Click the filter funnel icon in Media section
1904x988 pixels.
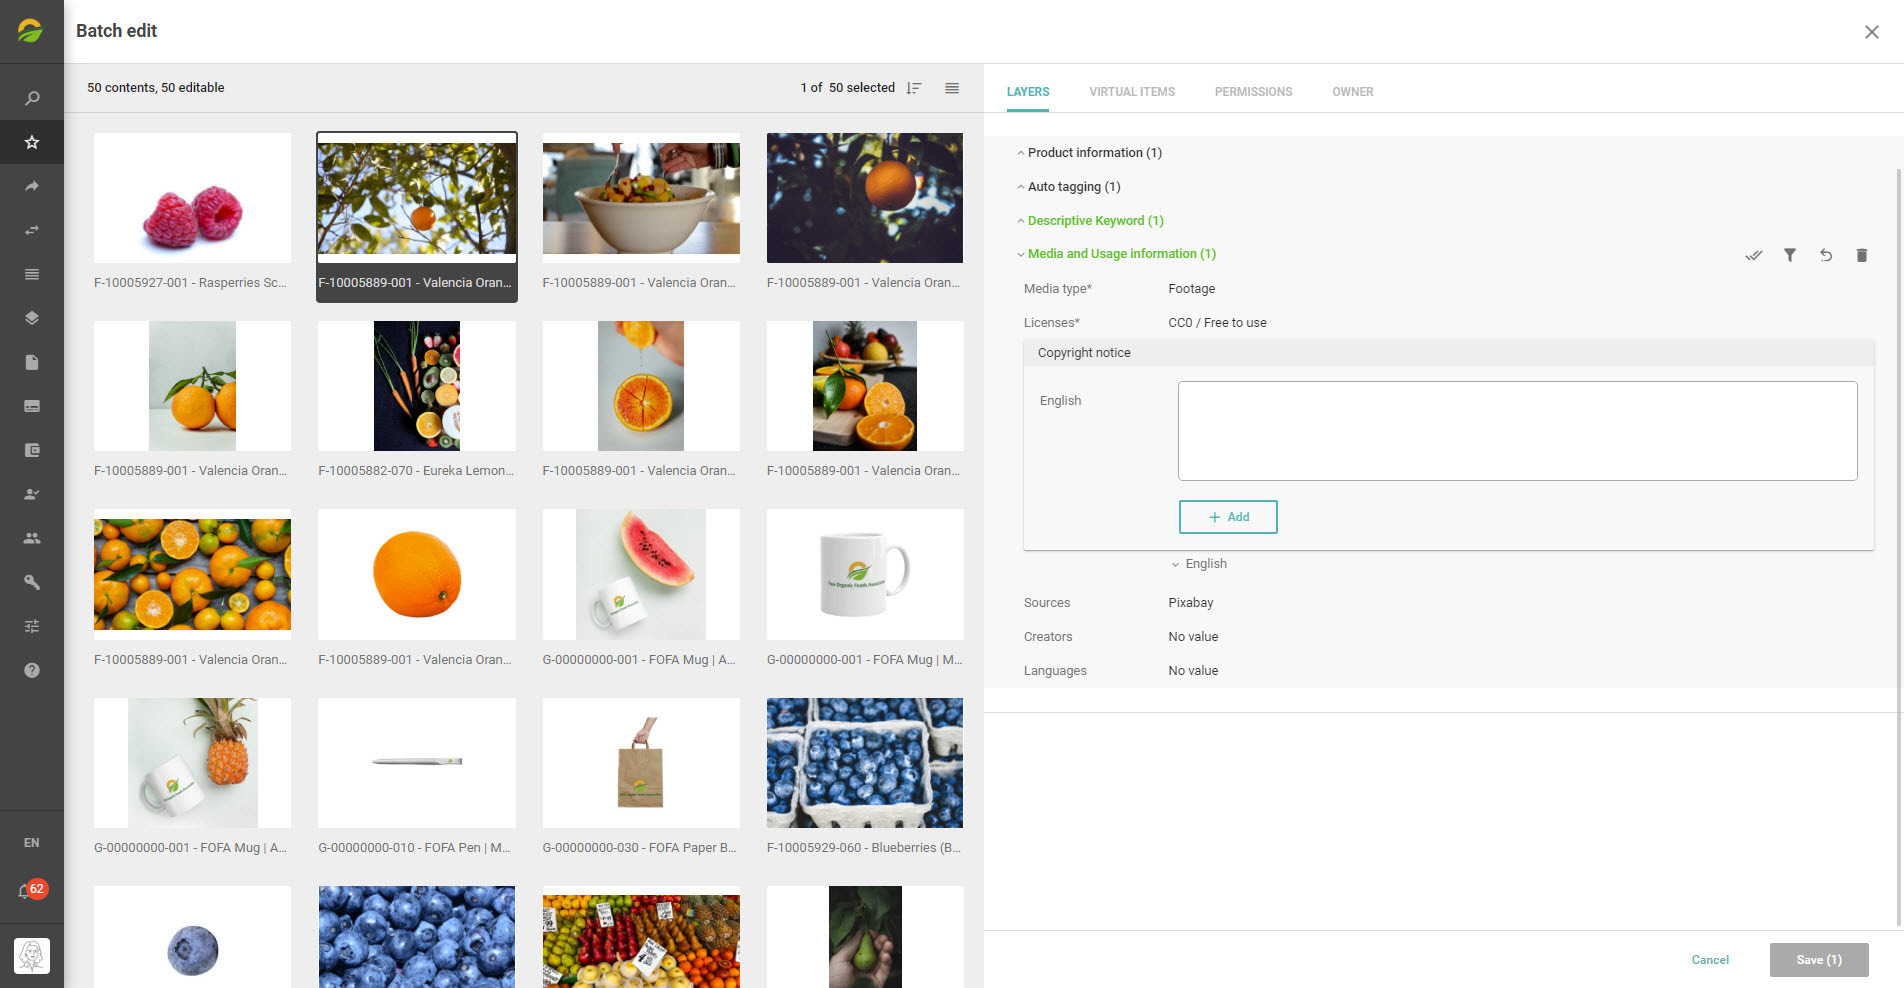[1790, 255]
